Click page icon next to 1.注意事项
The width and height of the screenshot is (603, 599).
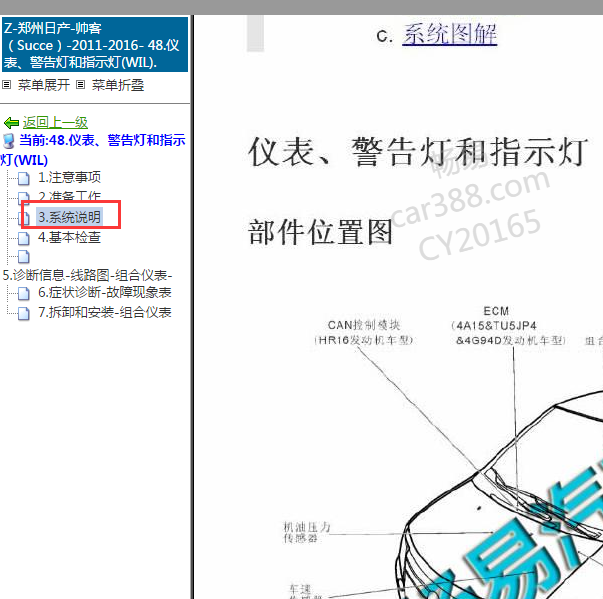point(24,178)
